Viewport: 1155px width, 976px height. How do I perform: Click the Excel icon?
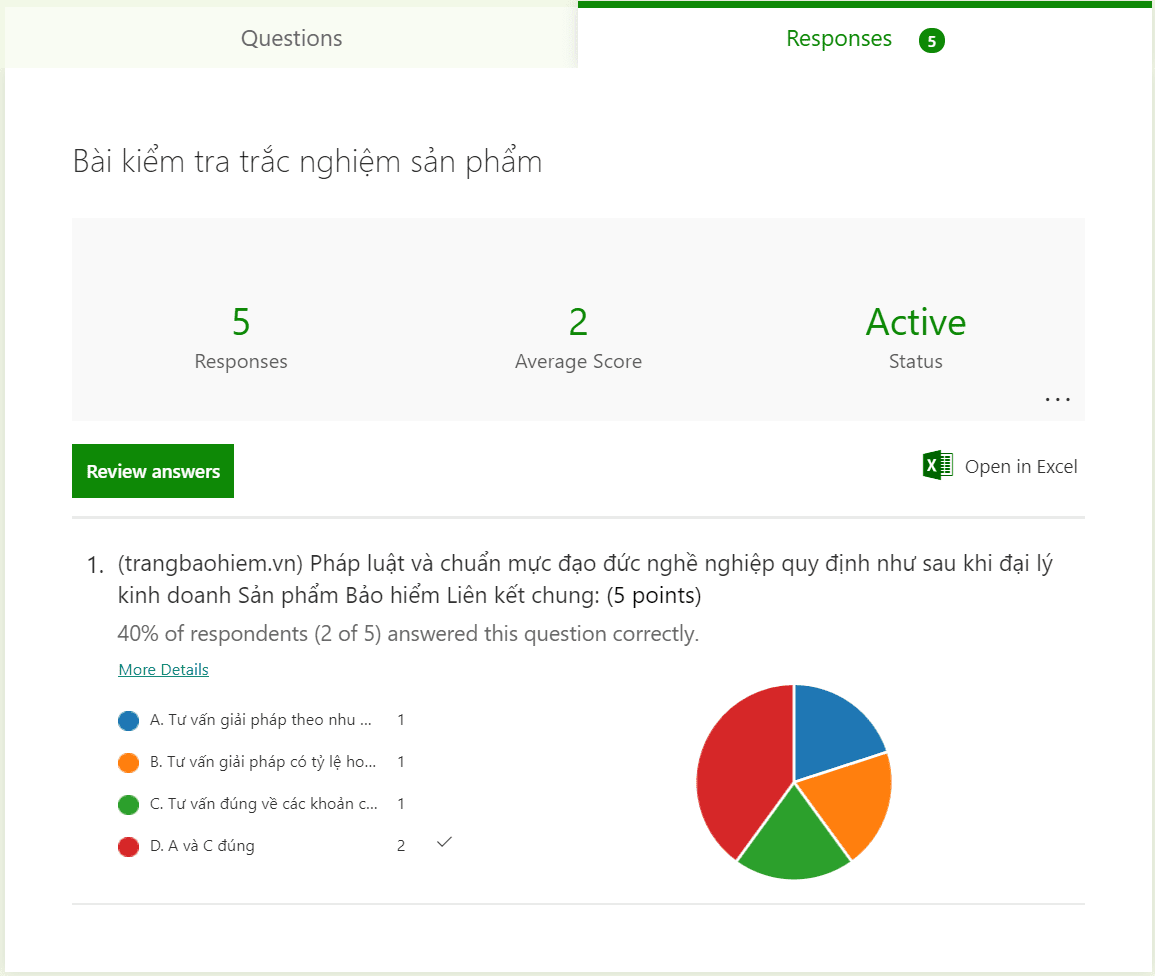tap(938, 466)
